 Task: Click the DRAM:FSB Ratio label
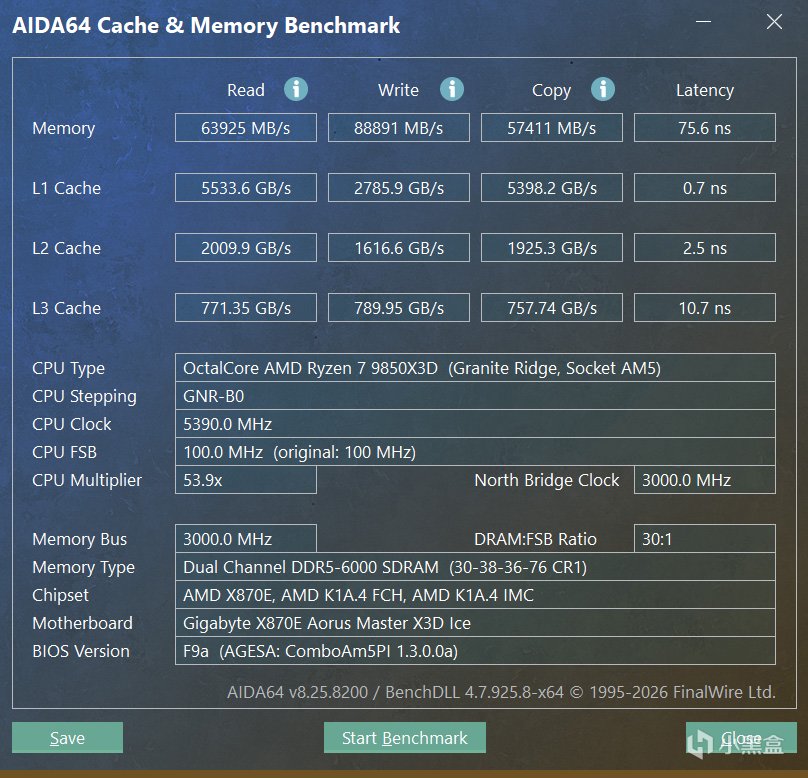[535, 539]
